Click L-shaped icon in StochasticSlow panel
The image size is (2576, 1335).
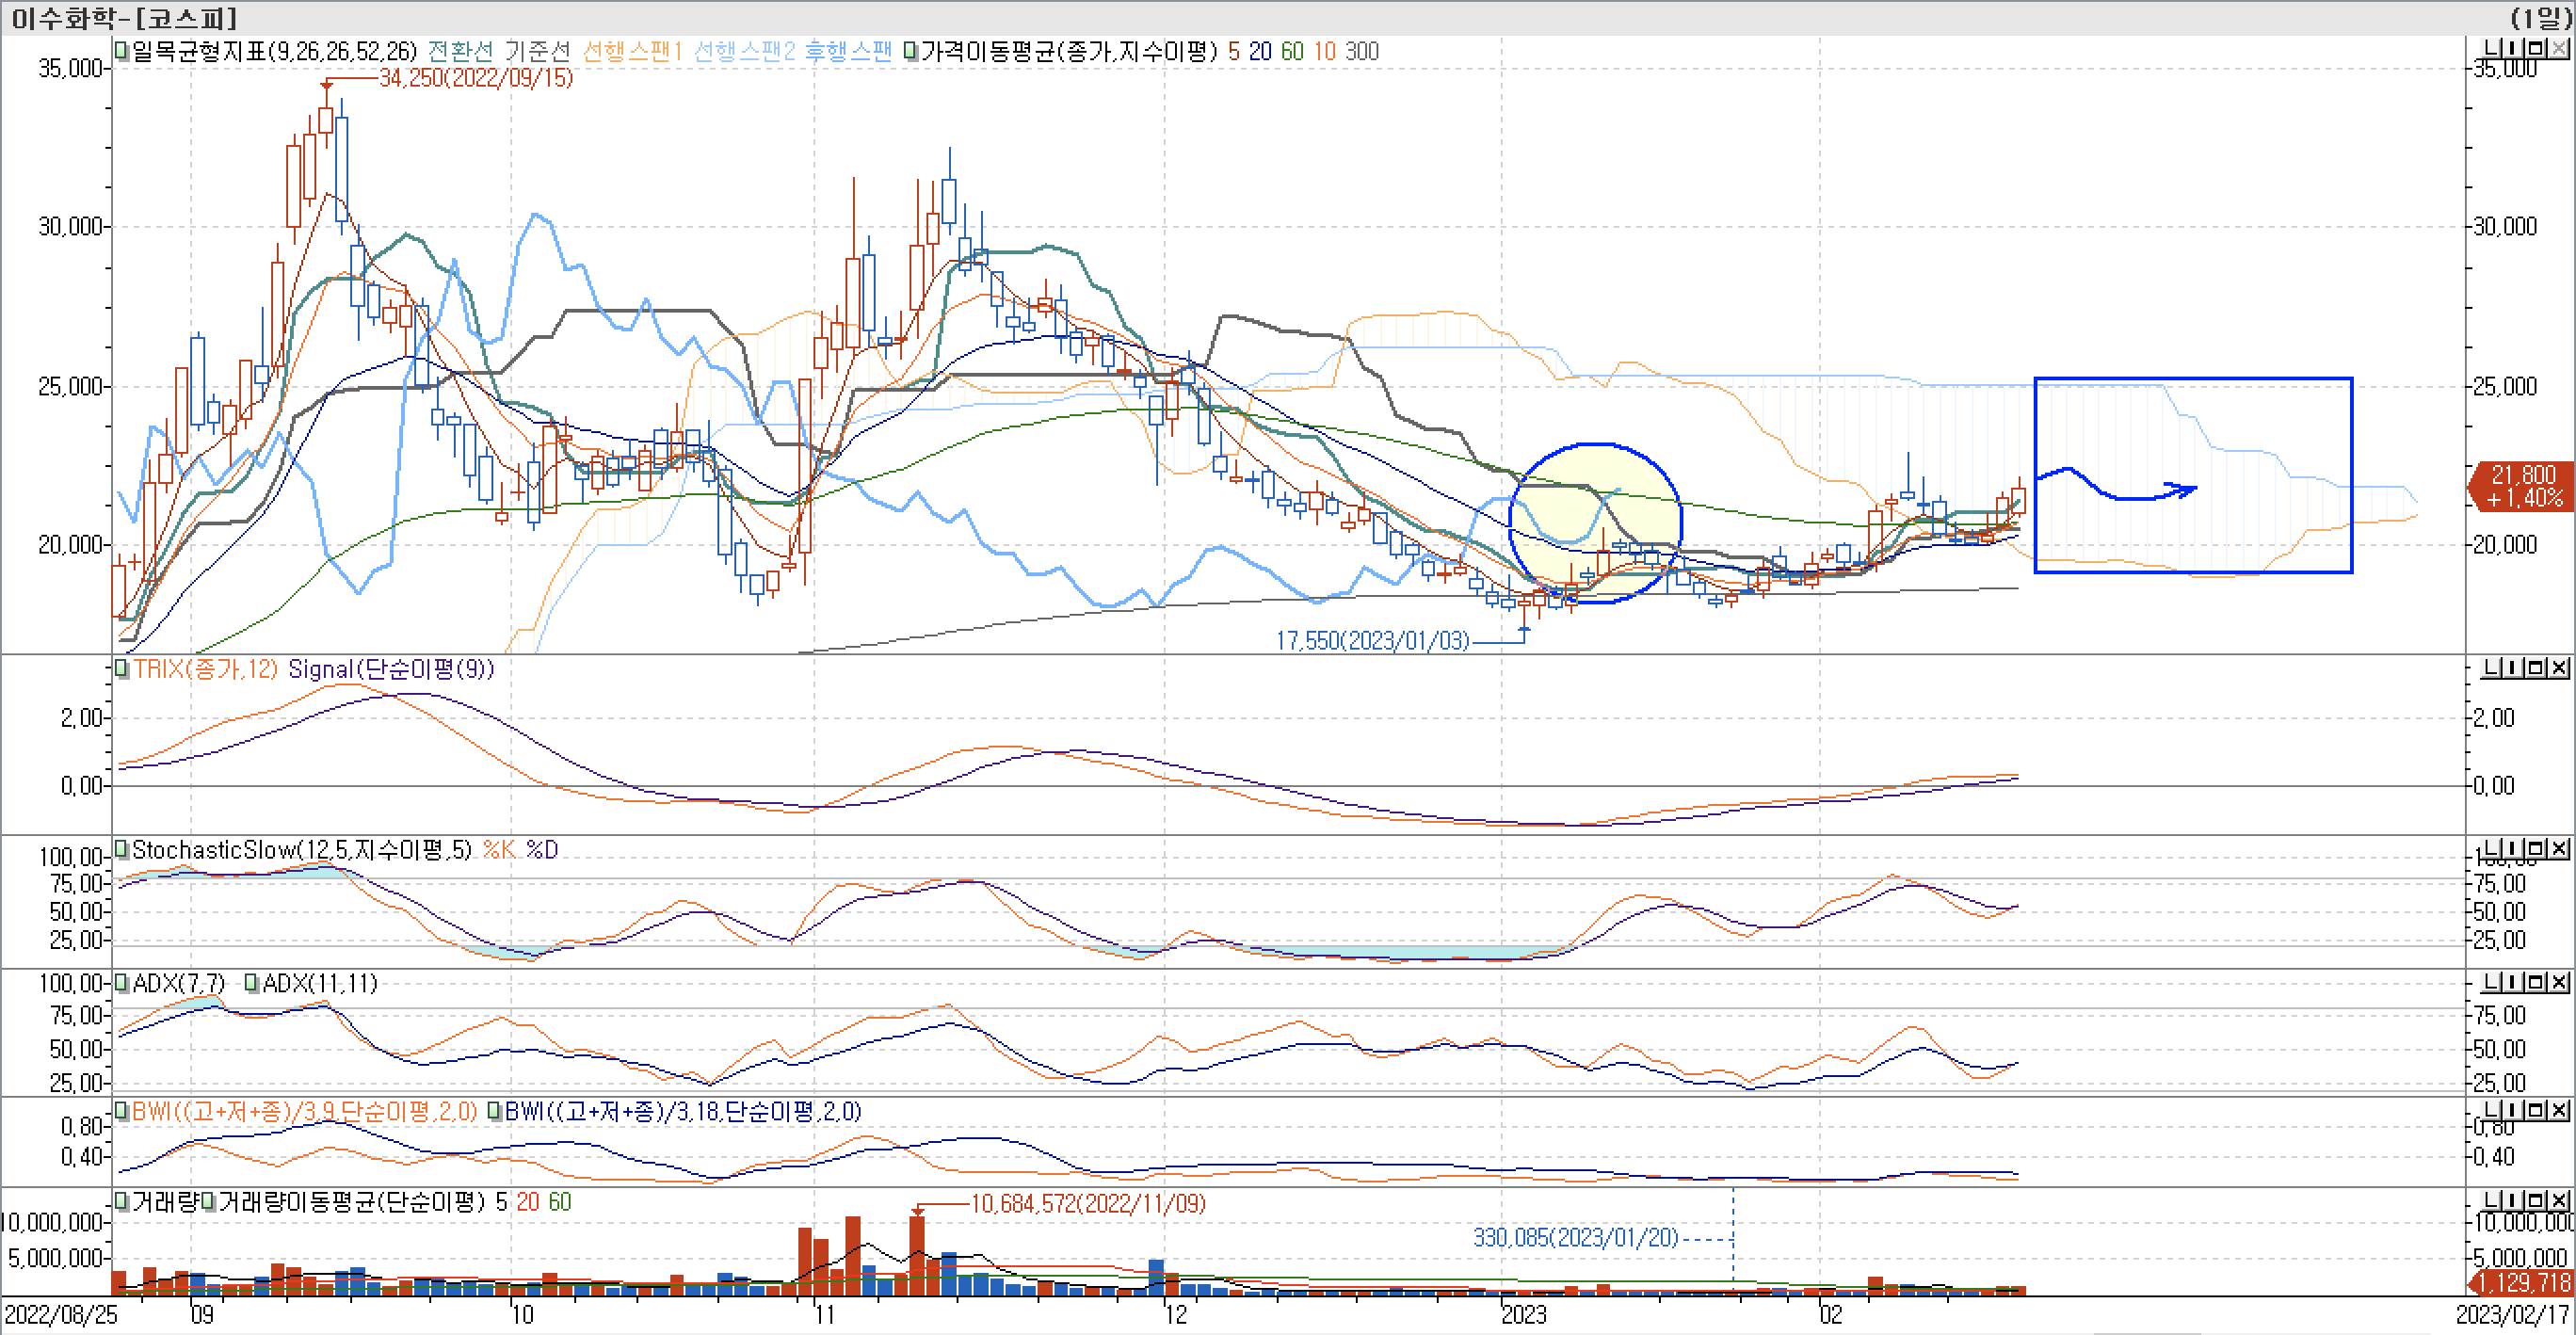coord(2493,848)
